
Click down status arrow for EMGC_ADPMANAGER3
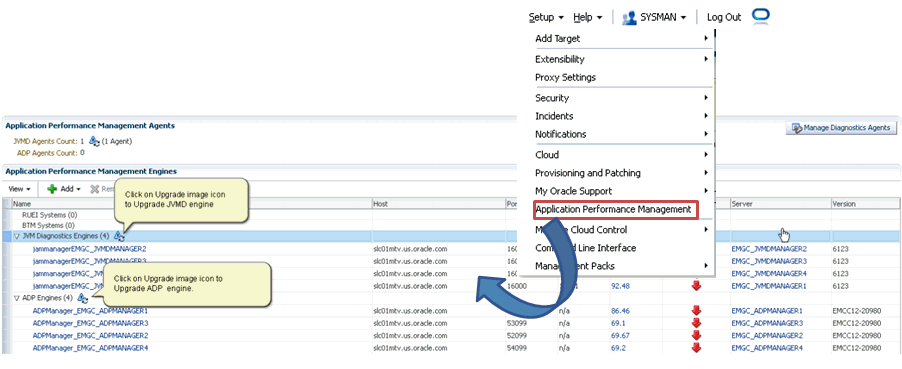[696, 323]
